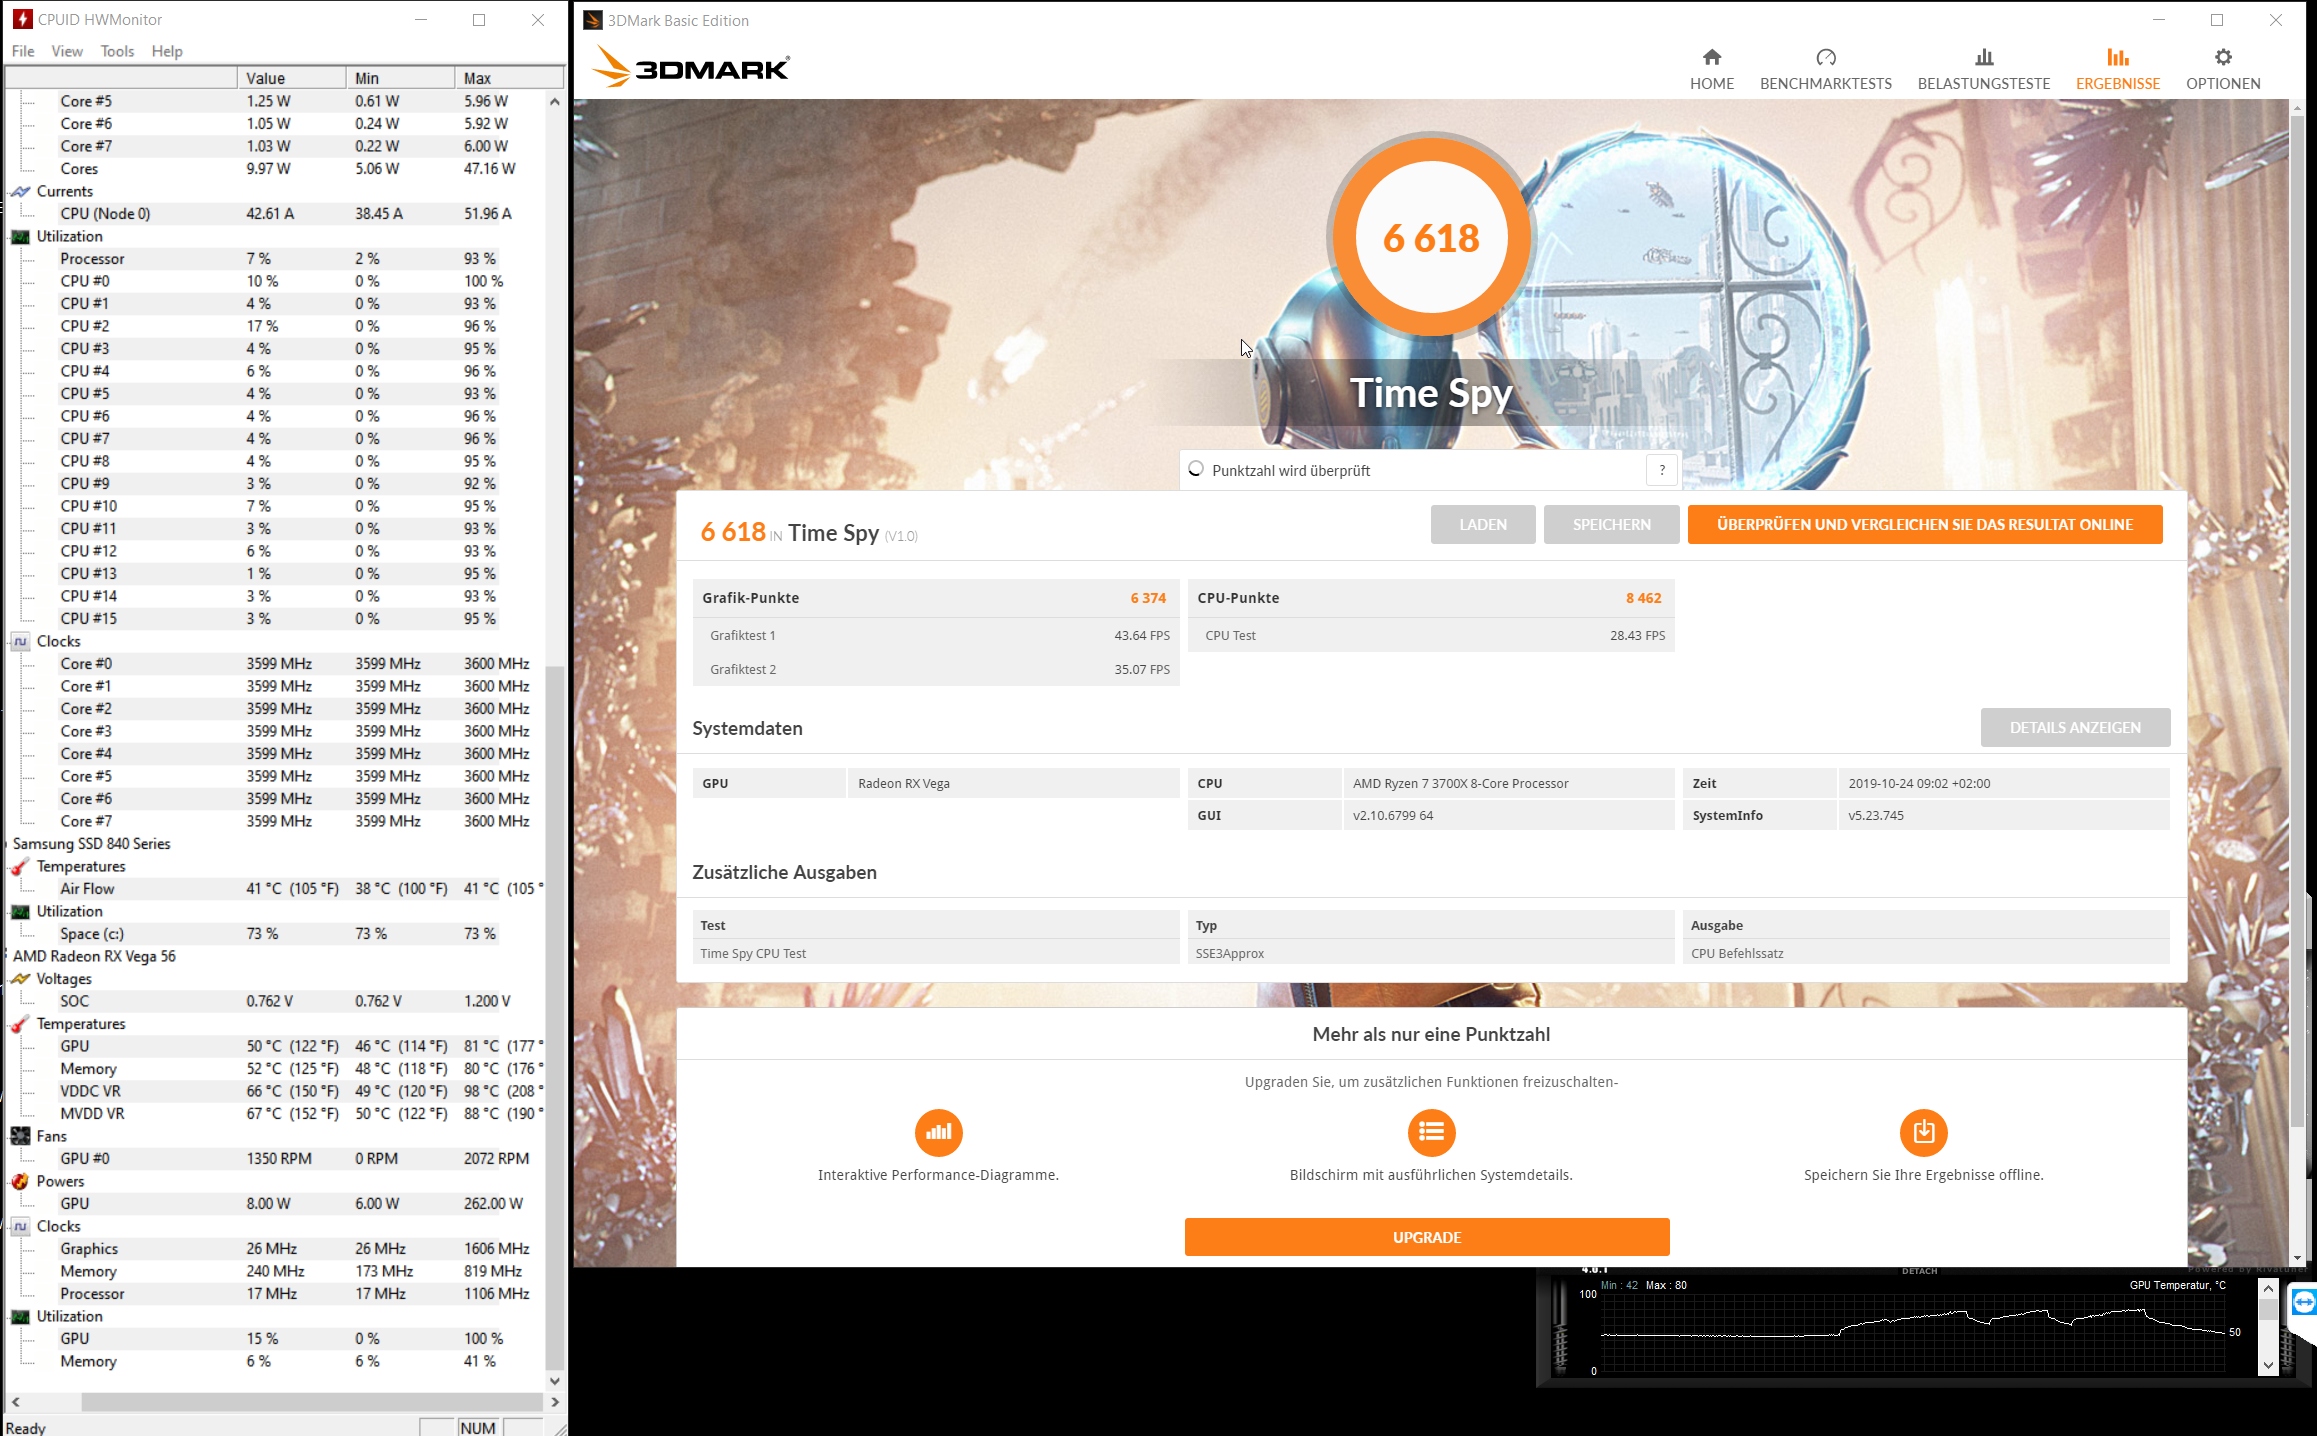
Task: Select the "GPU #0" fan row
Action: (x=294, y=1158)
